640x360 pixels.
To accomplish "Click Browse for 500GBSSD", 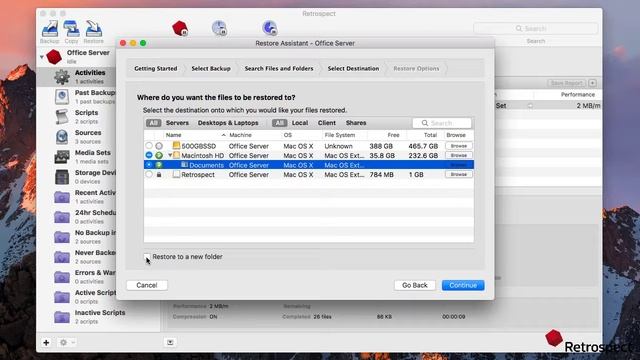I will 459,146.
